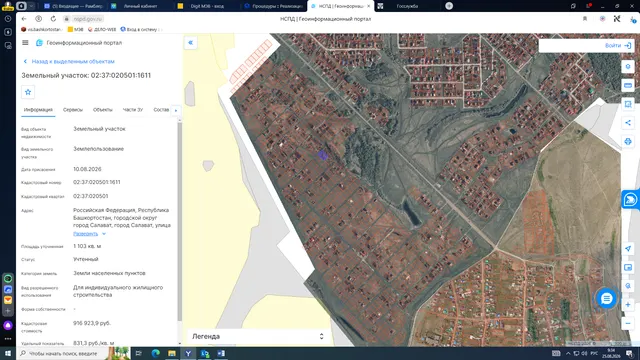Image resolution: width=640 pixels, height=360 pixels.
Task: Open the round chat support button
Action: 607,298
